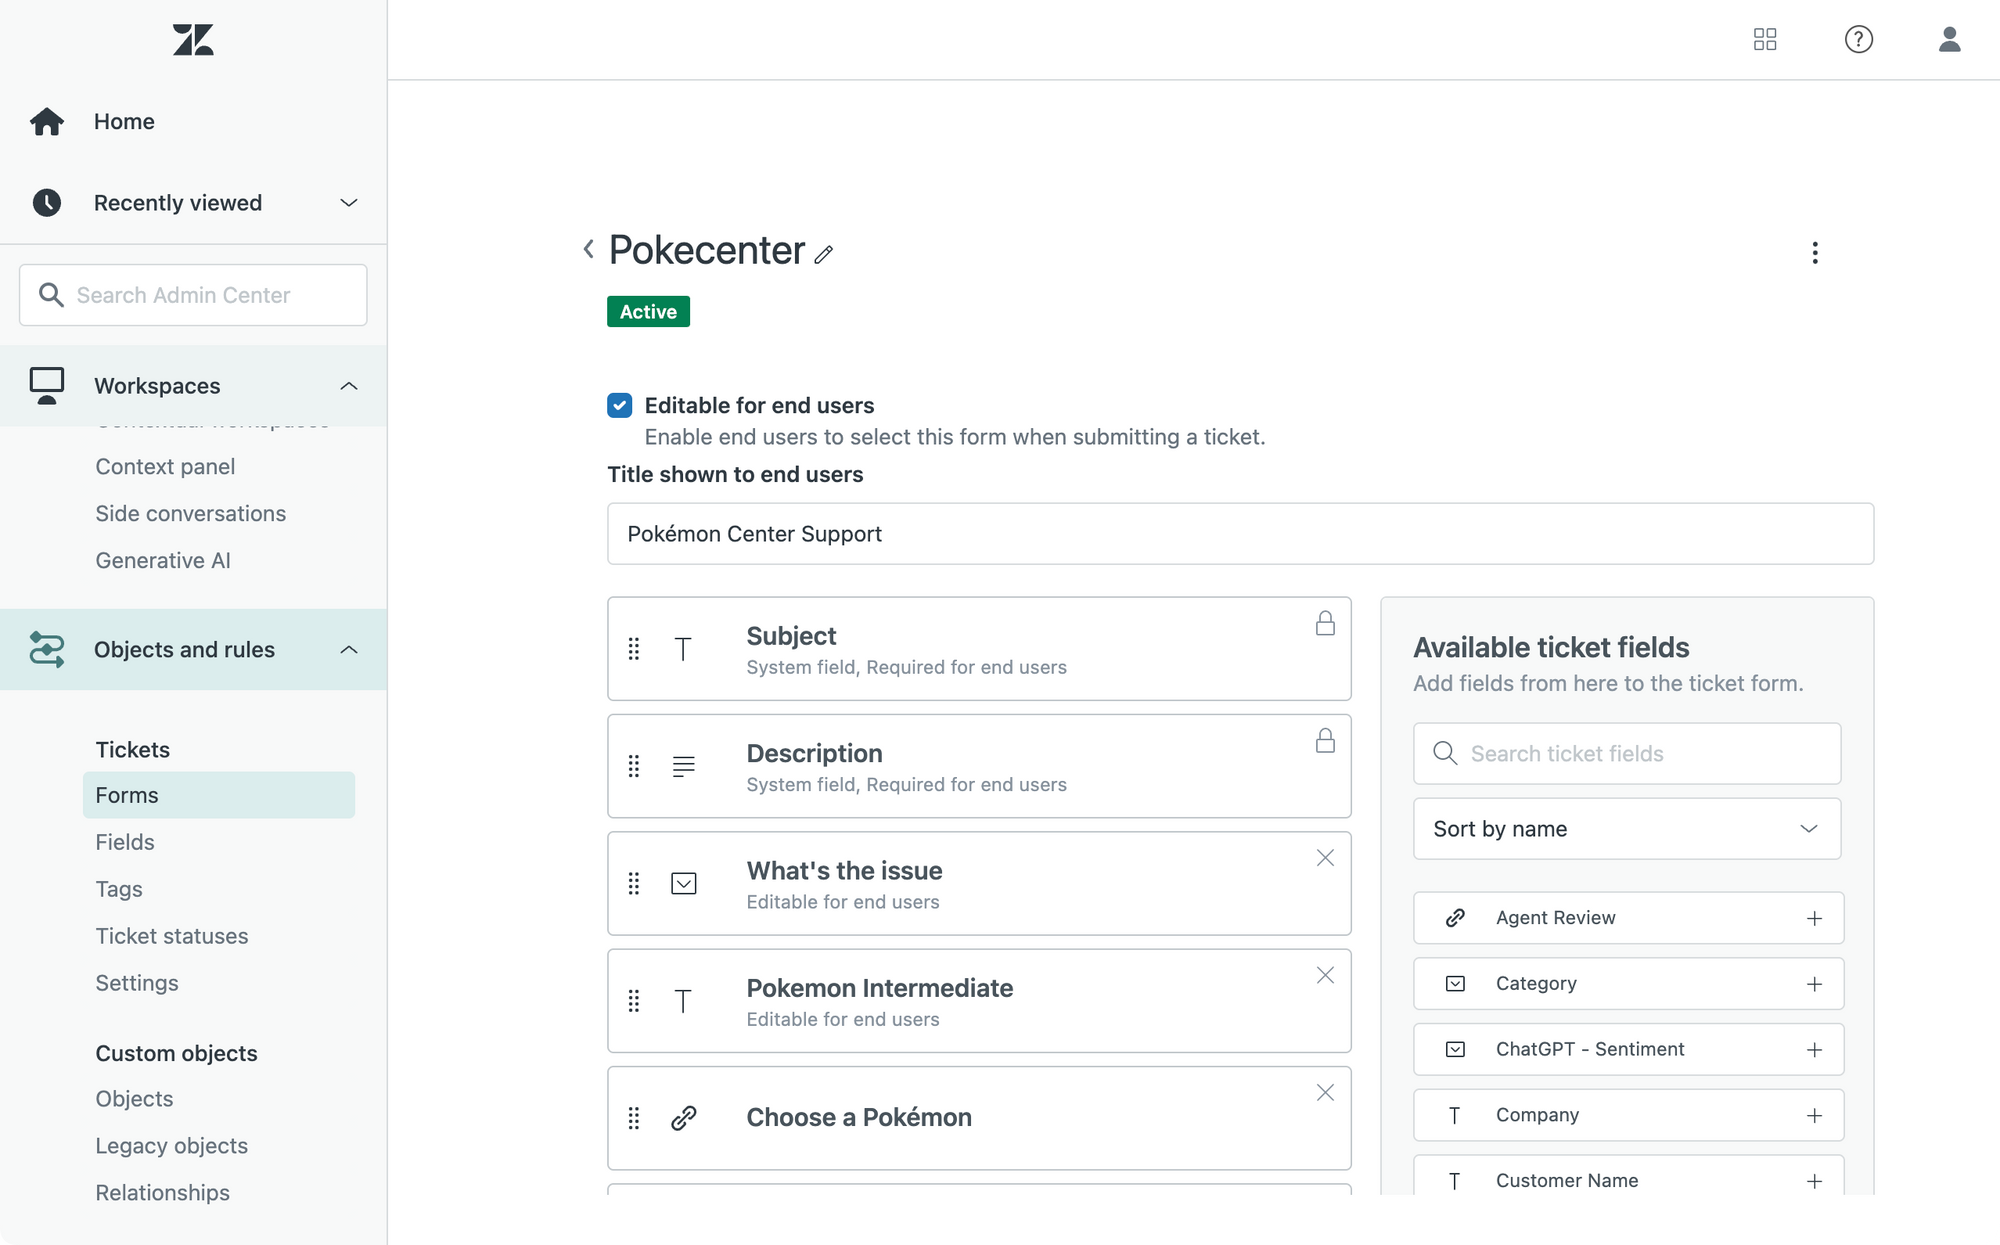2000x1245 pixels.
Task: Focus the Search ticket fields box
Action: [1626, 754]
